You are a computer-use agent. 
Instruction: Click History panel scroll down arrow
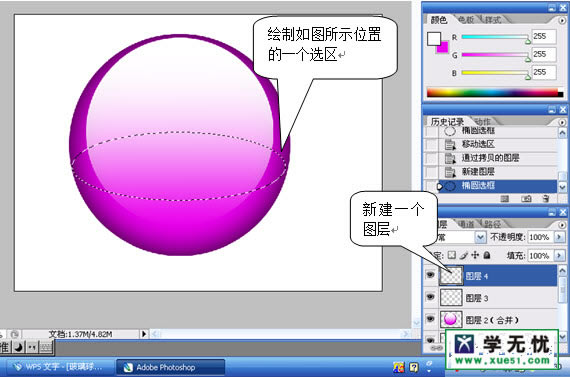562,187
